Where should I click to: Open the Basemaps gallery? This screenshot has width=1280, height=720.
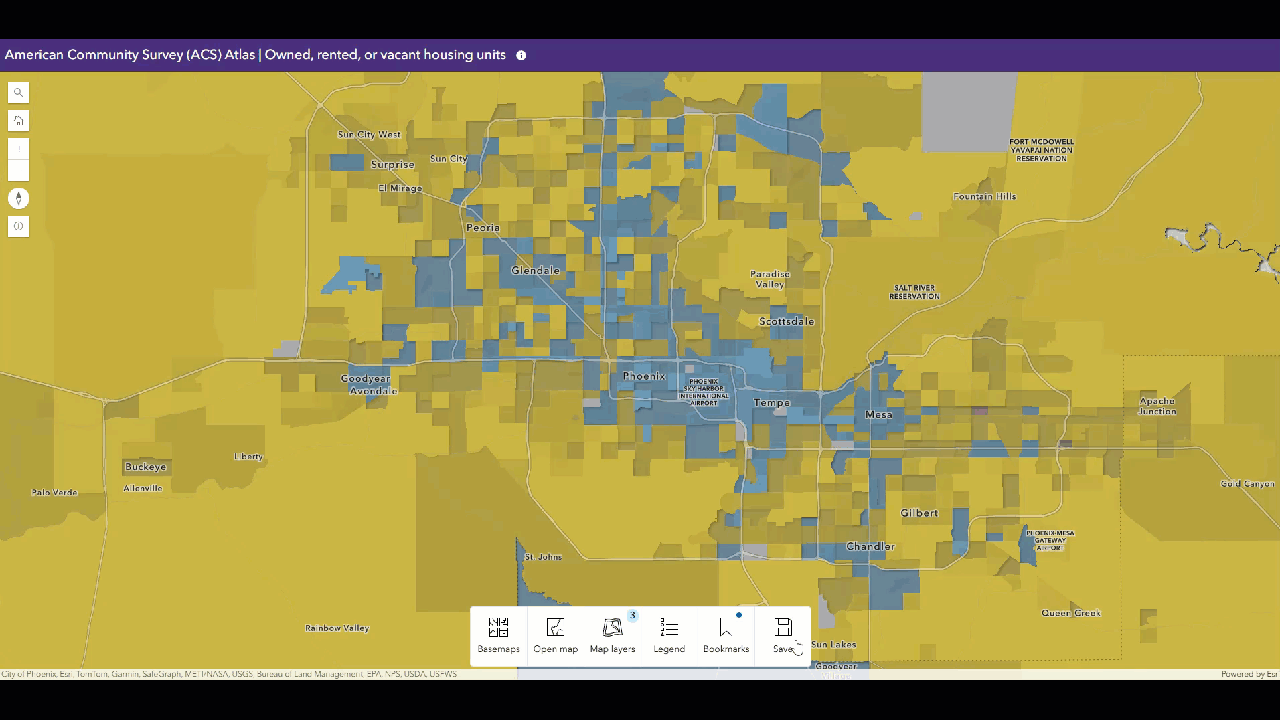click(498, 635)
